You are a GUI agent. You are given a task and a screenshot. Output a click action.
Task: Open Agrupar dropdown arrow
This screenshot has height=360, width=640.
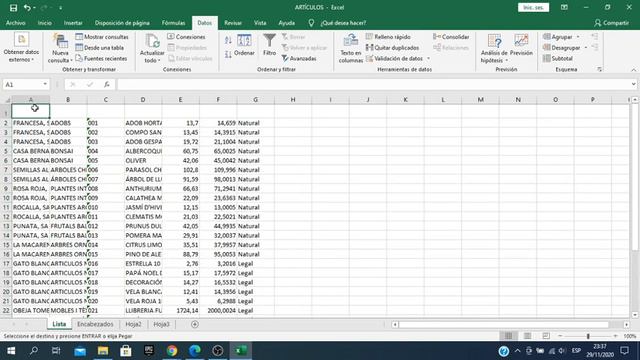pyautogui.click(x=578, y=37)
